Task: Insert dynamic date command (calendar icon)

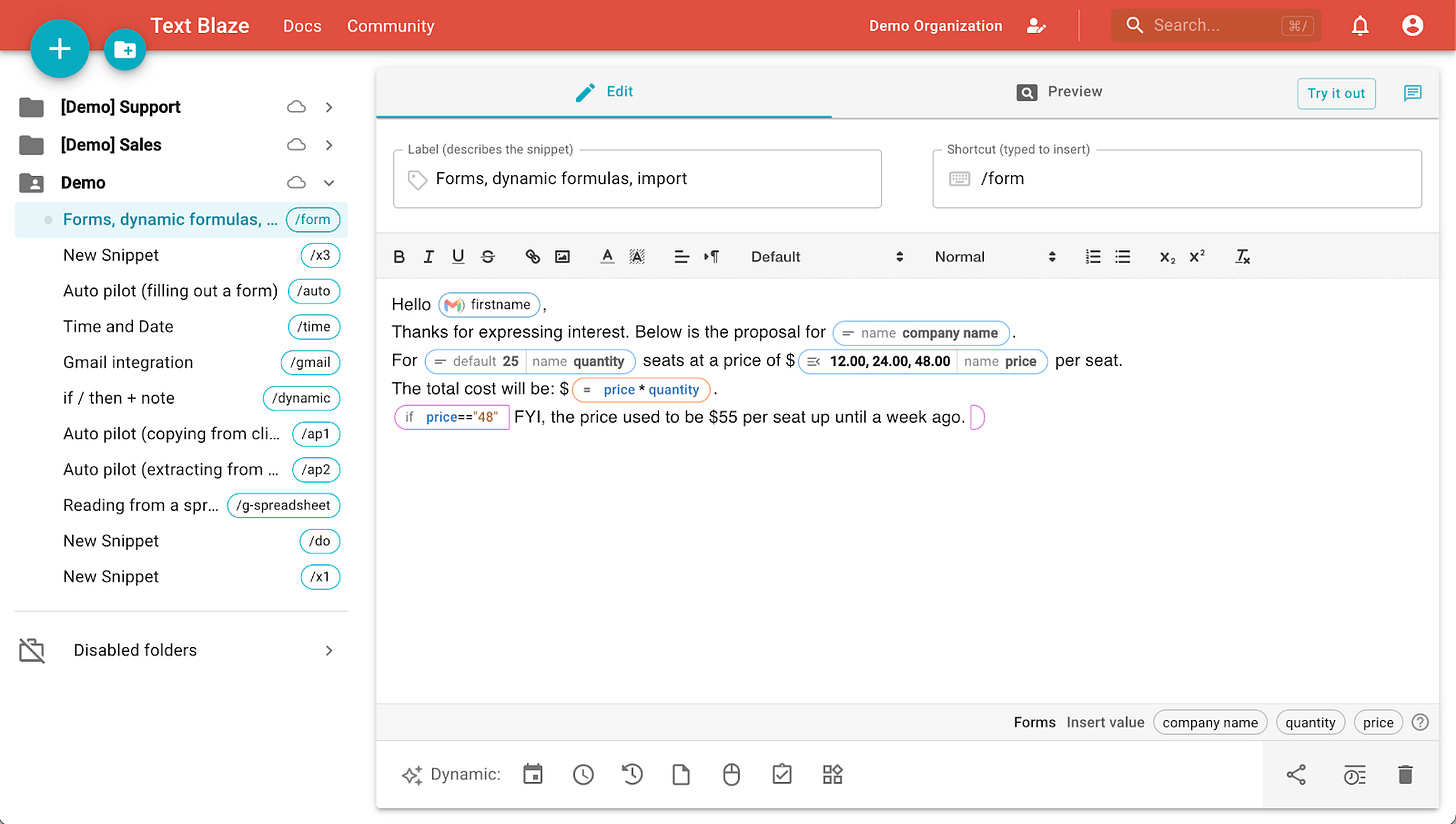Action: point(533,774)
